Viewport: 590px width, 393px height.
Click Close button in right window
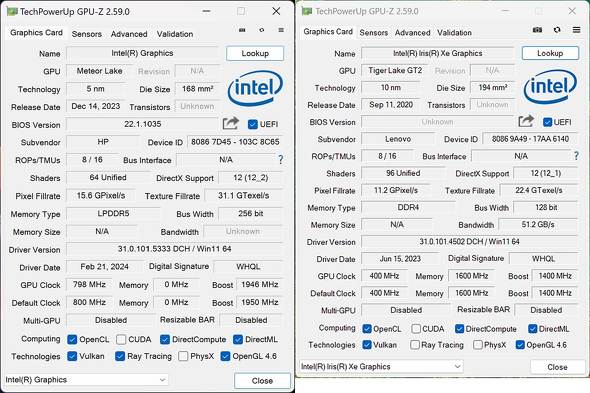click(x=557, y=367)
